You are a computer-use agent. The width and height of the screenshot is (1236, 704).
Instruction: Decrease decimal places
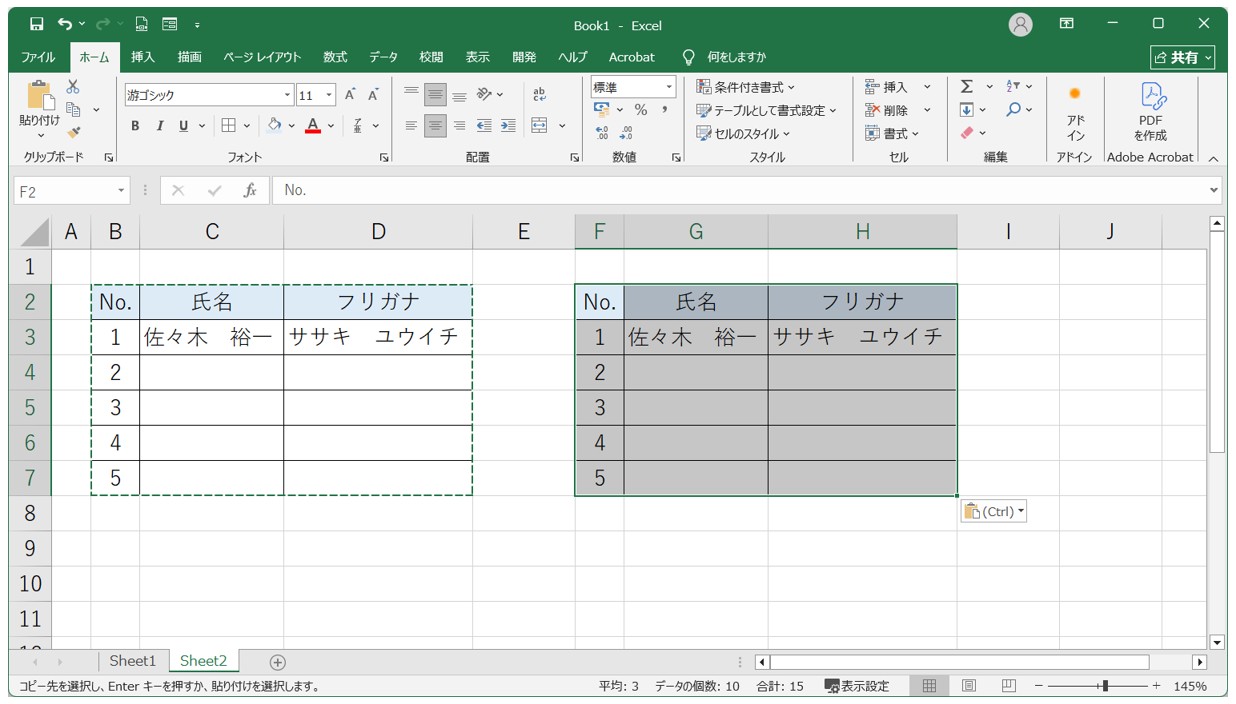(626, 133)
